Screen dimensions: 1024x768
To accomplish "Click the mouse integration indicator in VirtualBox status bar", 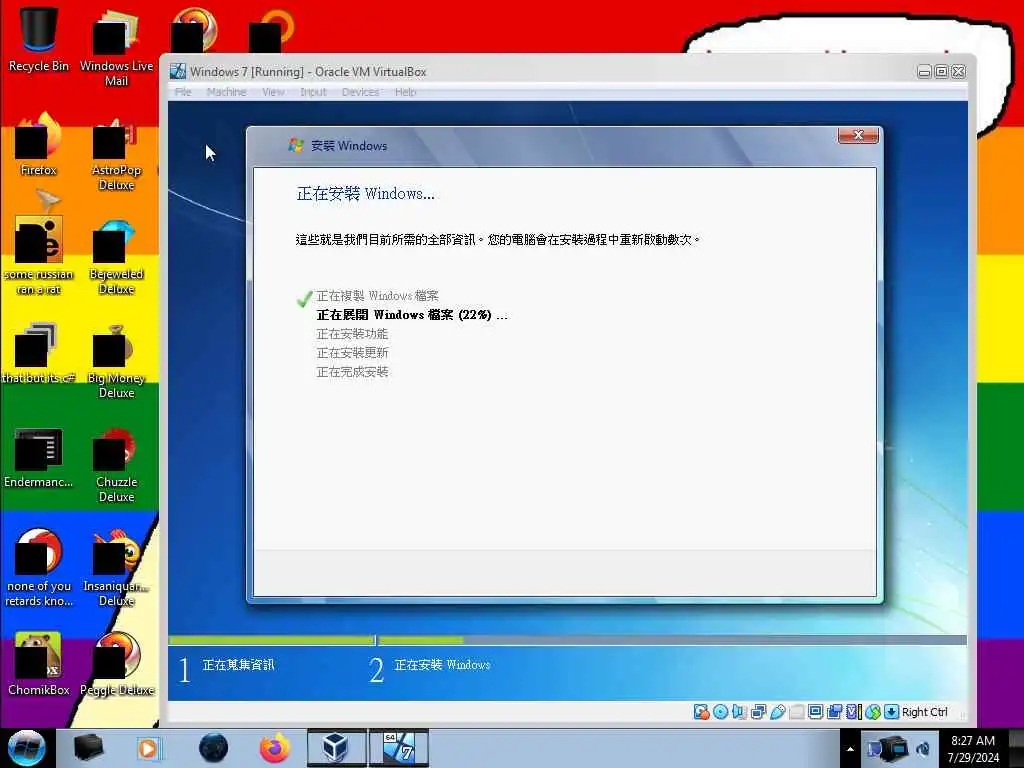I will coord(872,712).
